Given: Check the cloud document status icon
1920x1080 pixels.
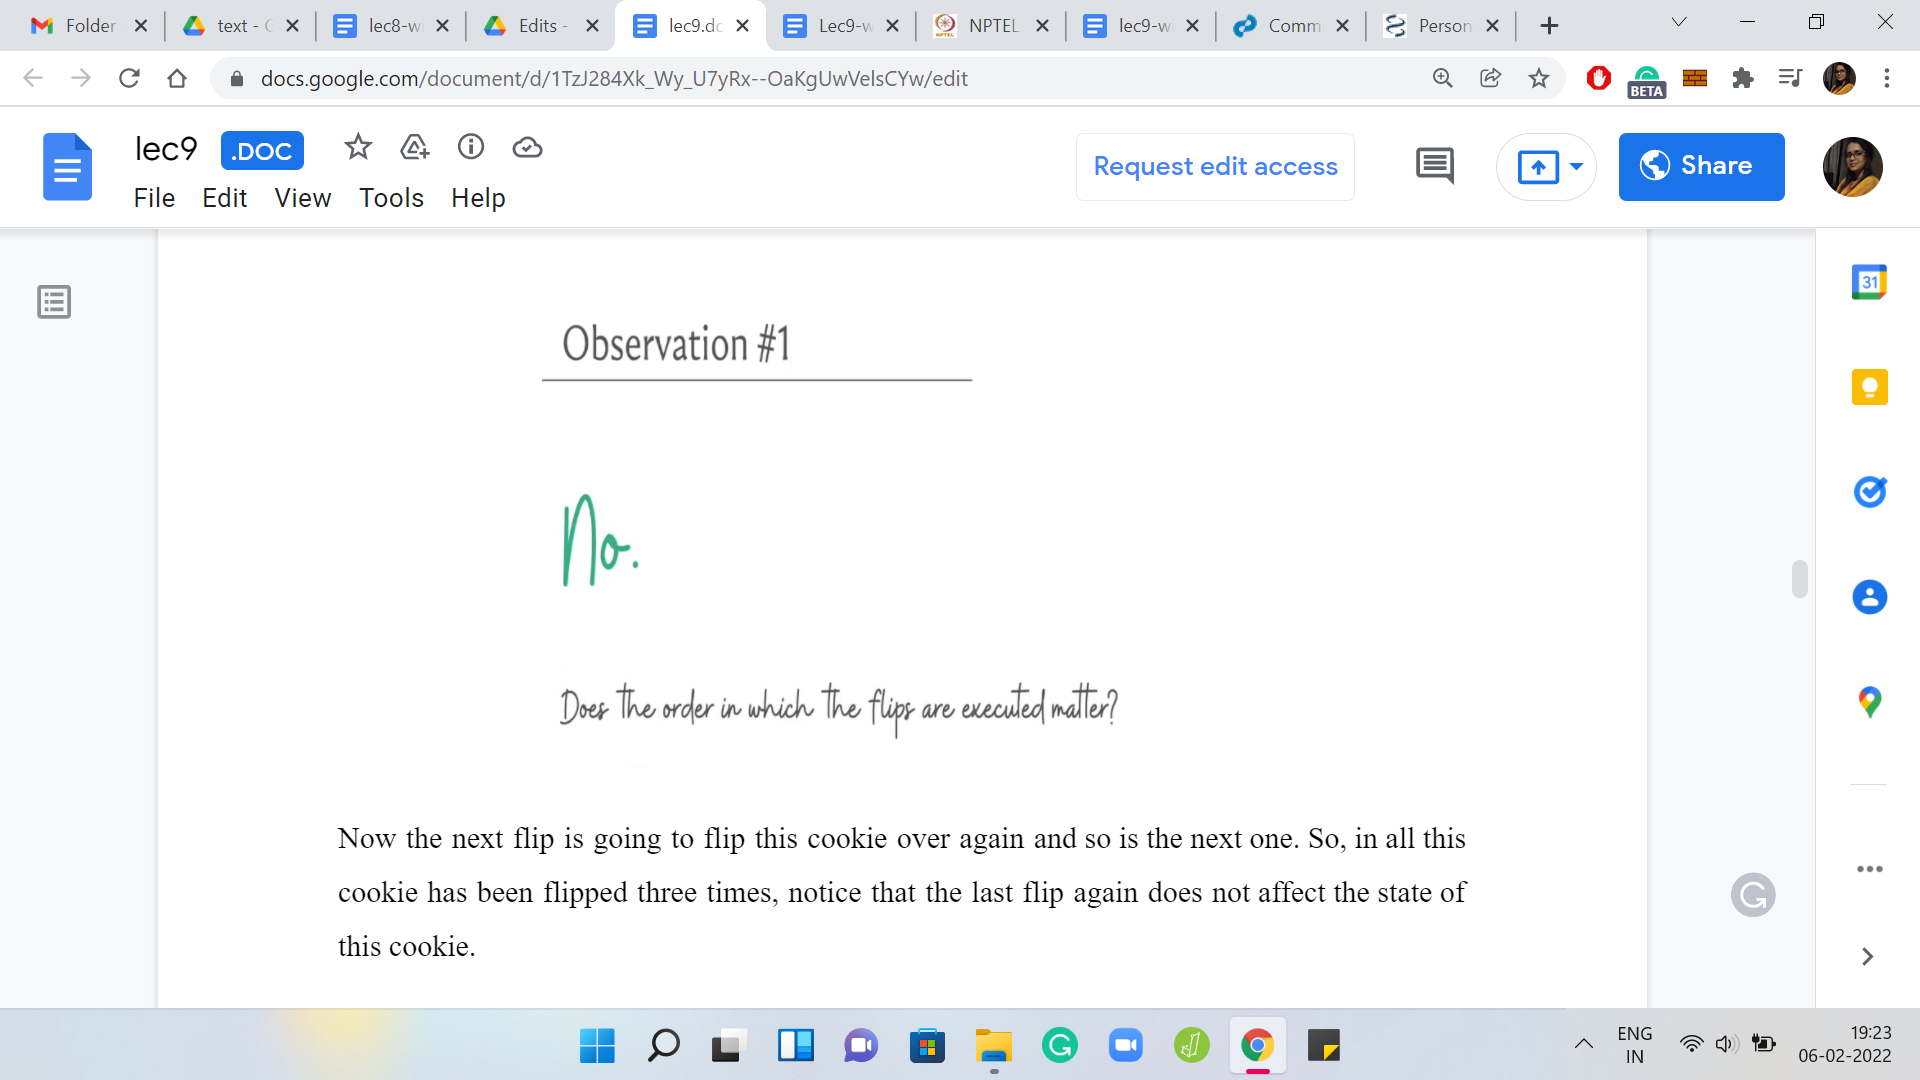Looking at the screenshot, I should pos(527,148).
